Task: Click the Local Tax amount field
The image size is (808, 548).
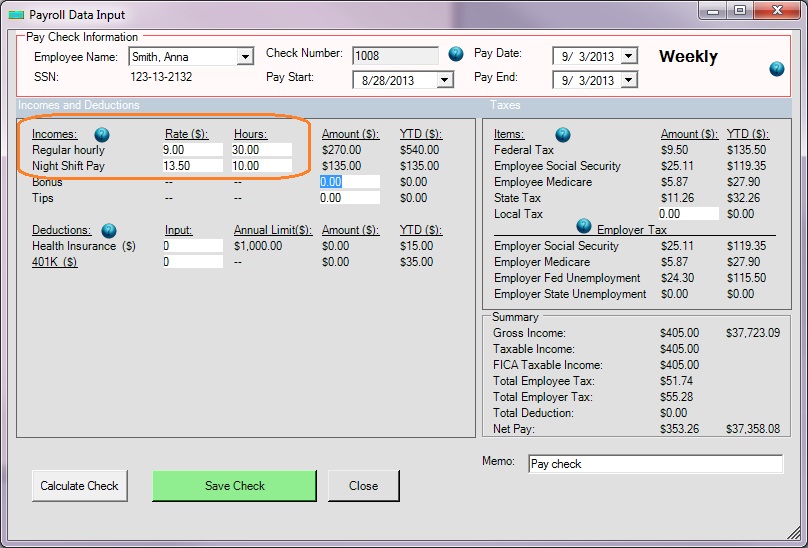Action: (688, 214)
